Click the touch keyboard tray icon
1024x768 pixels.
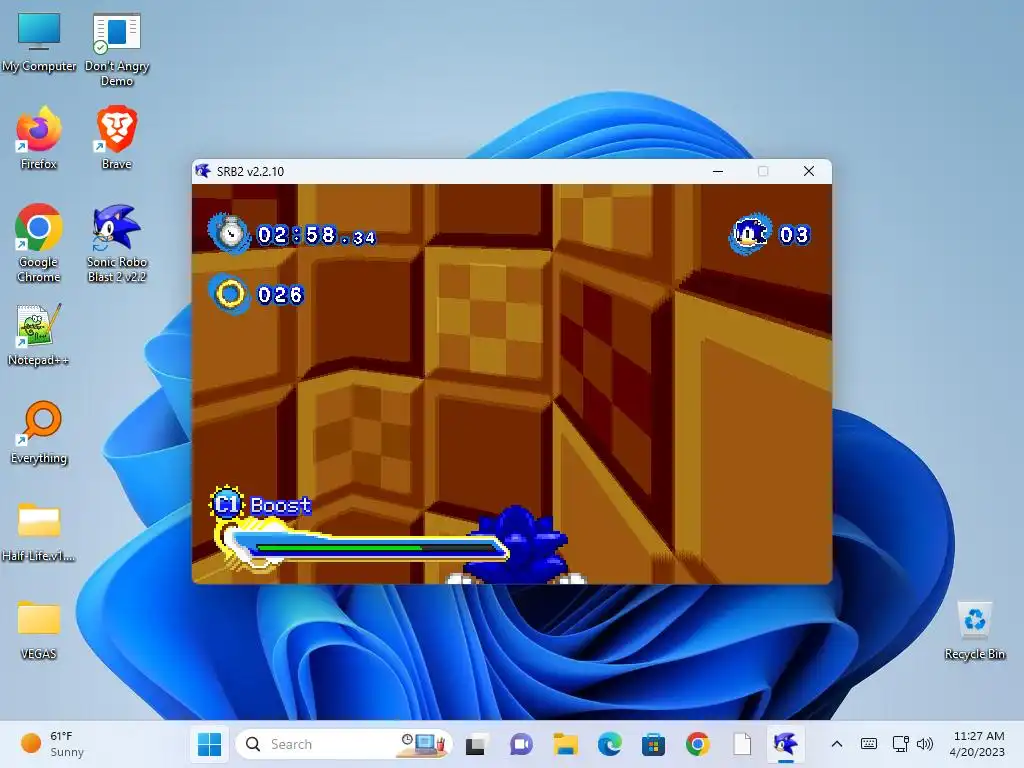pyautogui.click(x=869, y=744)
